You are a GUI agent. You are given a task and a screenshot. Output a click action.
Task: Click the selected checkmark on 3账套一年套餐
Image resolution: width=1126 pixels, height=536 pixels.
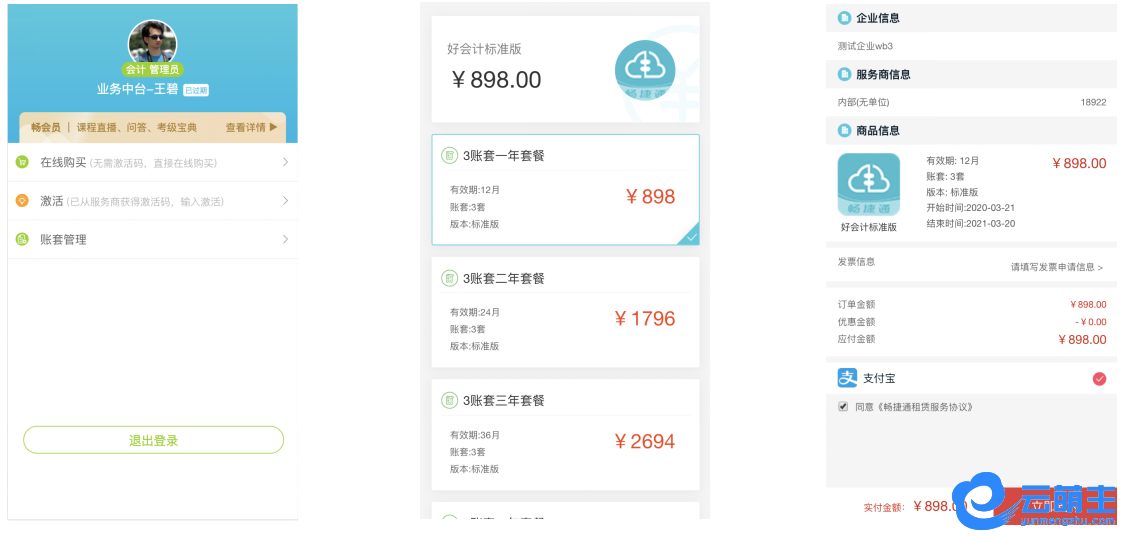(691, 237)
